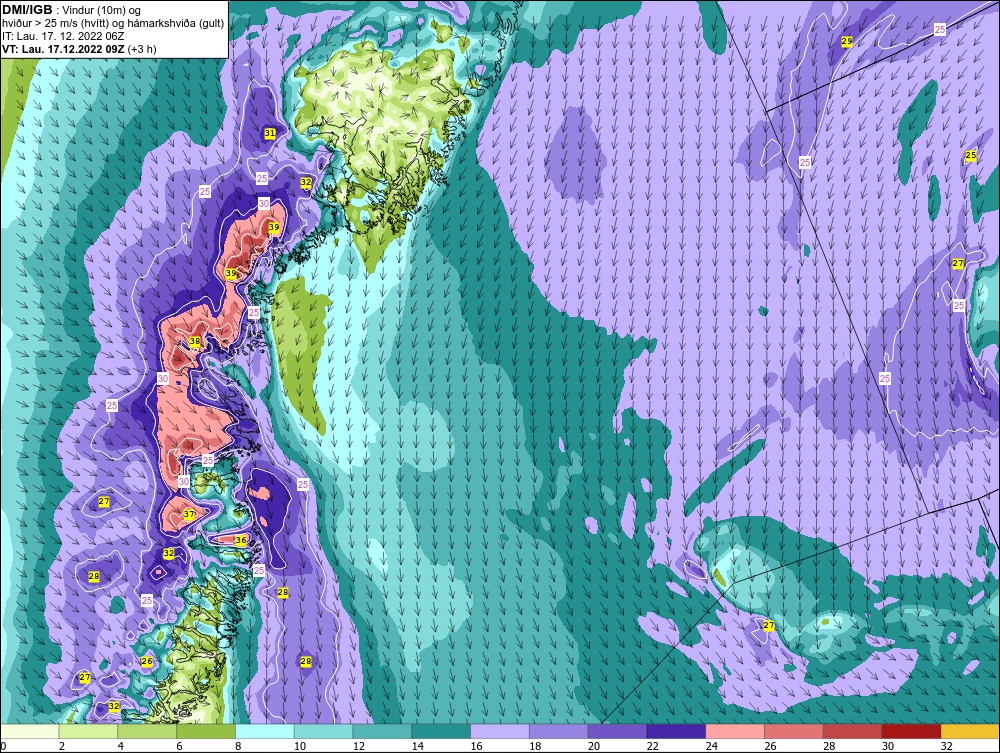
Task: Click the yellow '31' max gust label
Action: point(270,133)
